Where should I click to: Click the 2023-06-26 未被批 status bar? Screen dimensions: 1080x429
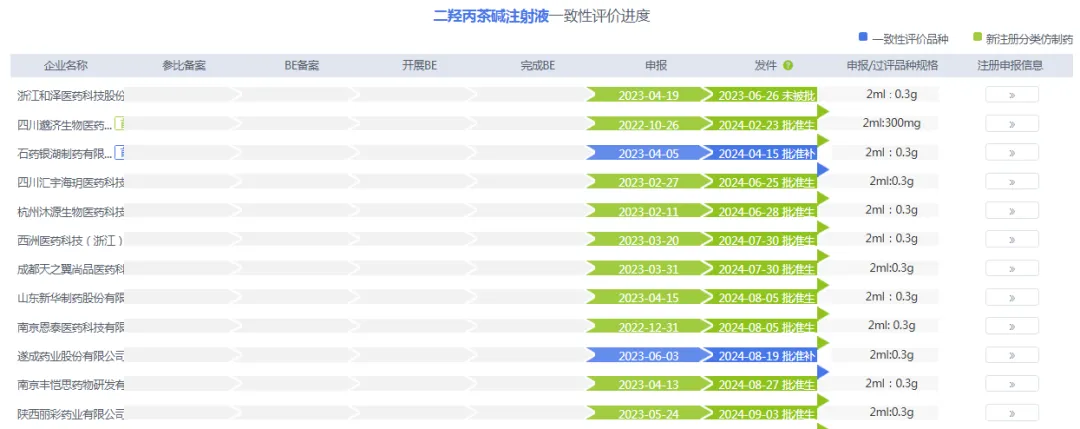(x=761, y=95)
